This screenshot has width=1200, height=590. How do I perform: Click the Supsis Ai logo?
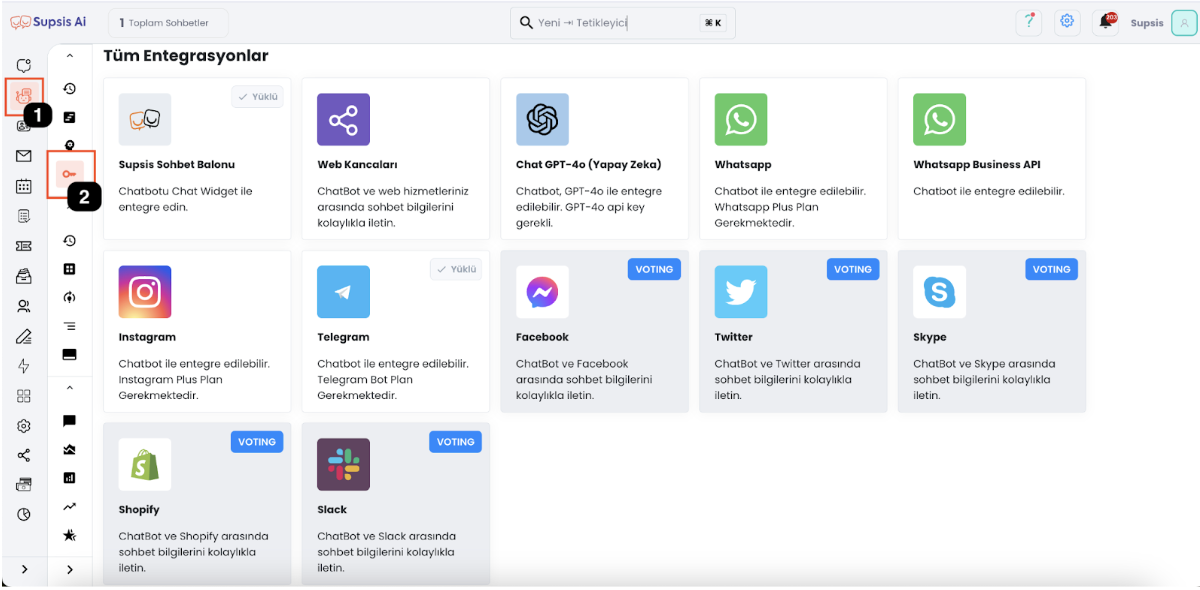pyautogui.click(x=47, y=22)
